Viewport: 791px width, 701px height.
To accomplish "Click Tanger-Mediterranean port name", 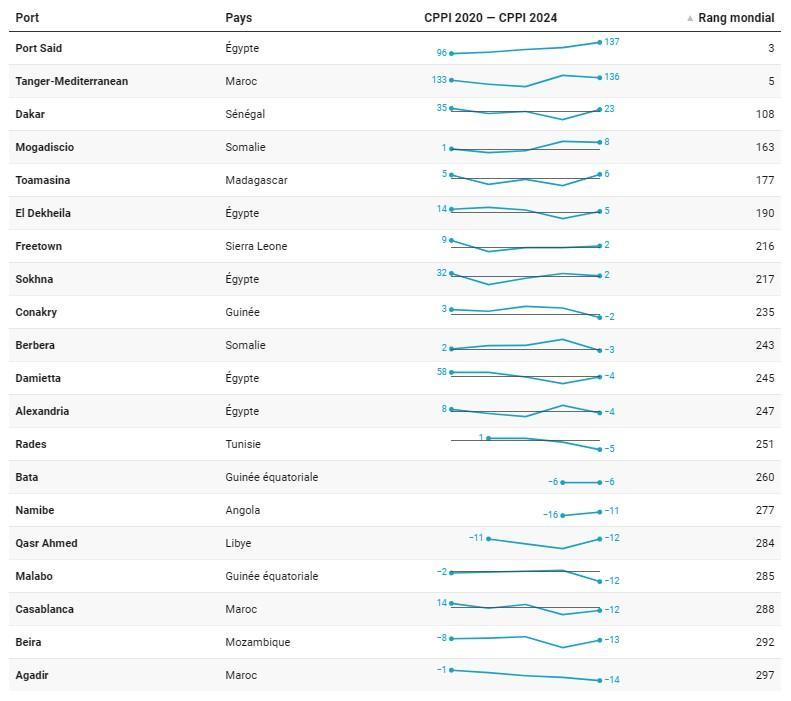I will 71,81.
